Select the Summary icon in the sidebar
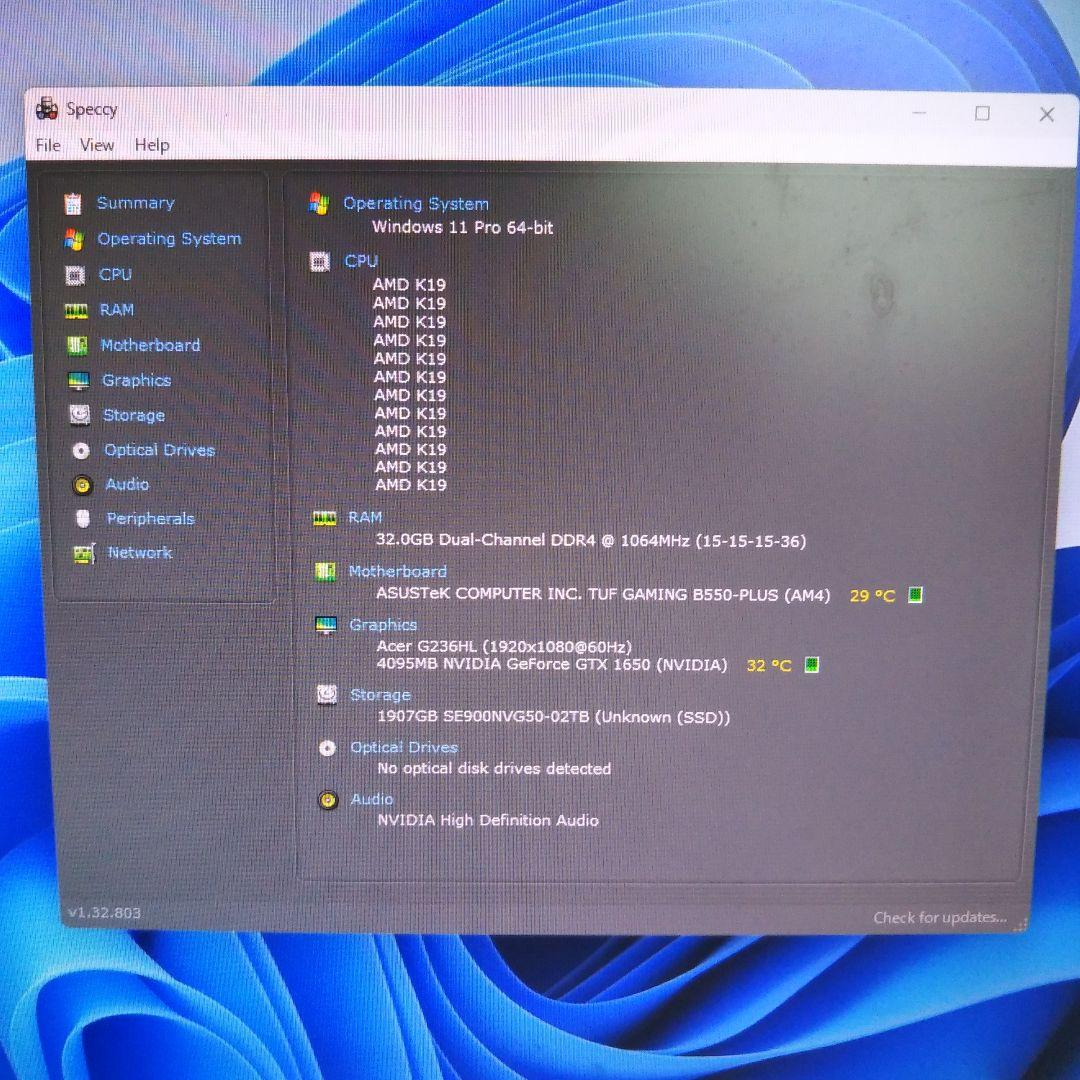 (75, 203)
